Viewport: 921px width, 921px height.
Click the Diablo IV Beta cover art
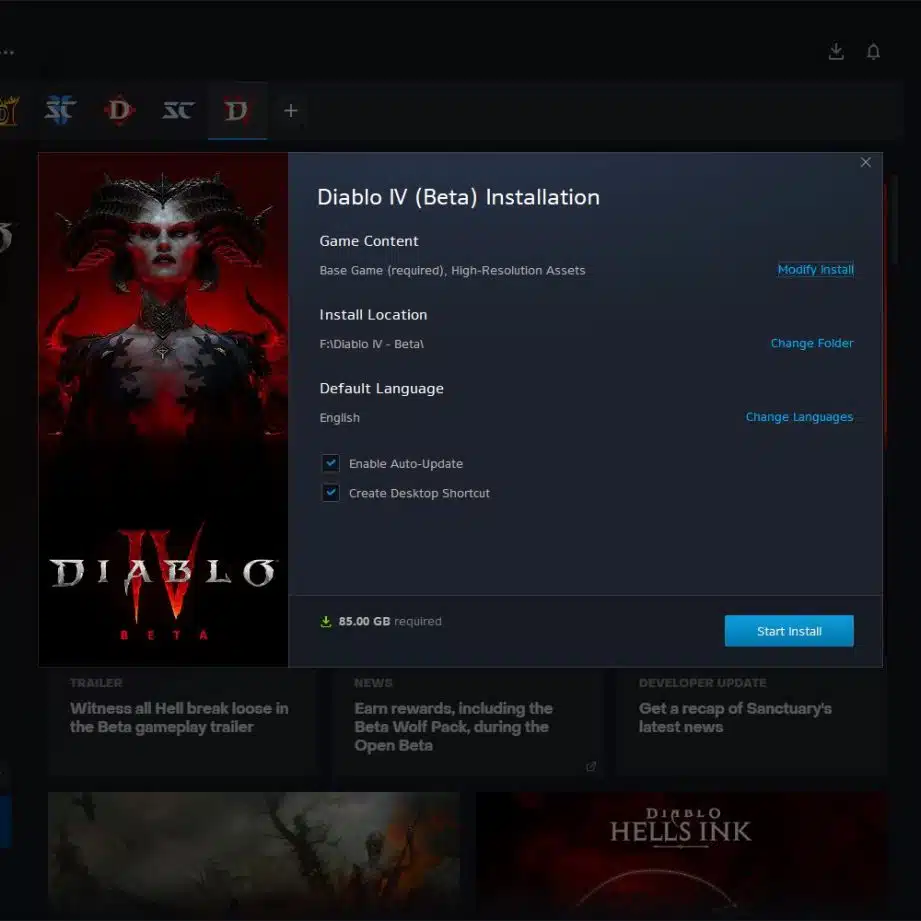pos(163,409)
